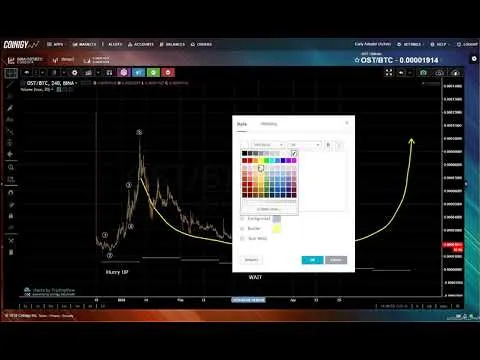This screenshot has height=360, width=480.
Task: Toggle italic text formatting
Action: point(339,145)
